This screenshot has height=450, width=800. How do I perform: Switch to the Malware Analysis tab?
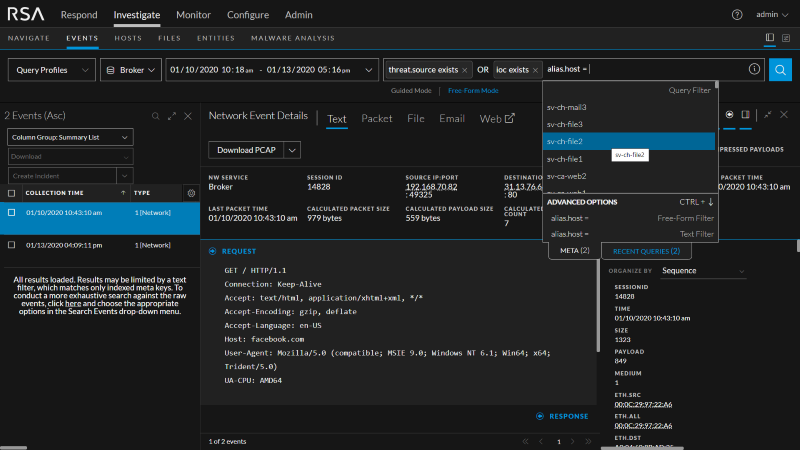pos(293,38)
